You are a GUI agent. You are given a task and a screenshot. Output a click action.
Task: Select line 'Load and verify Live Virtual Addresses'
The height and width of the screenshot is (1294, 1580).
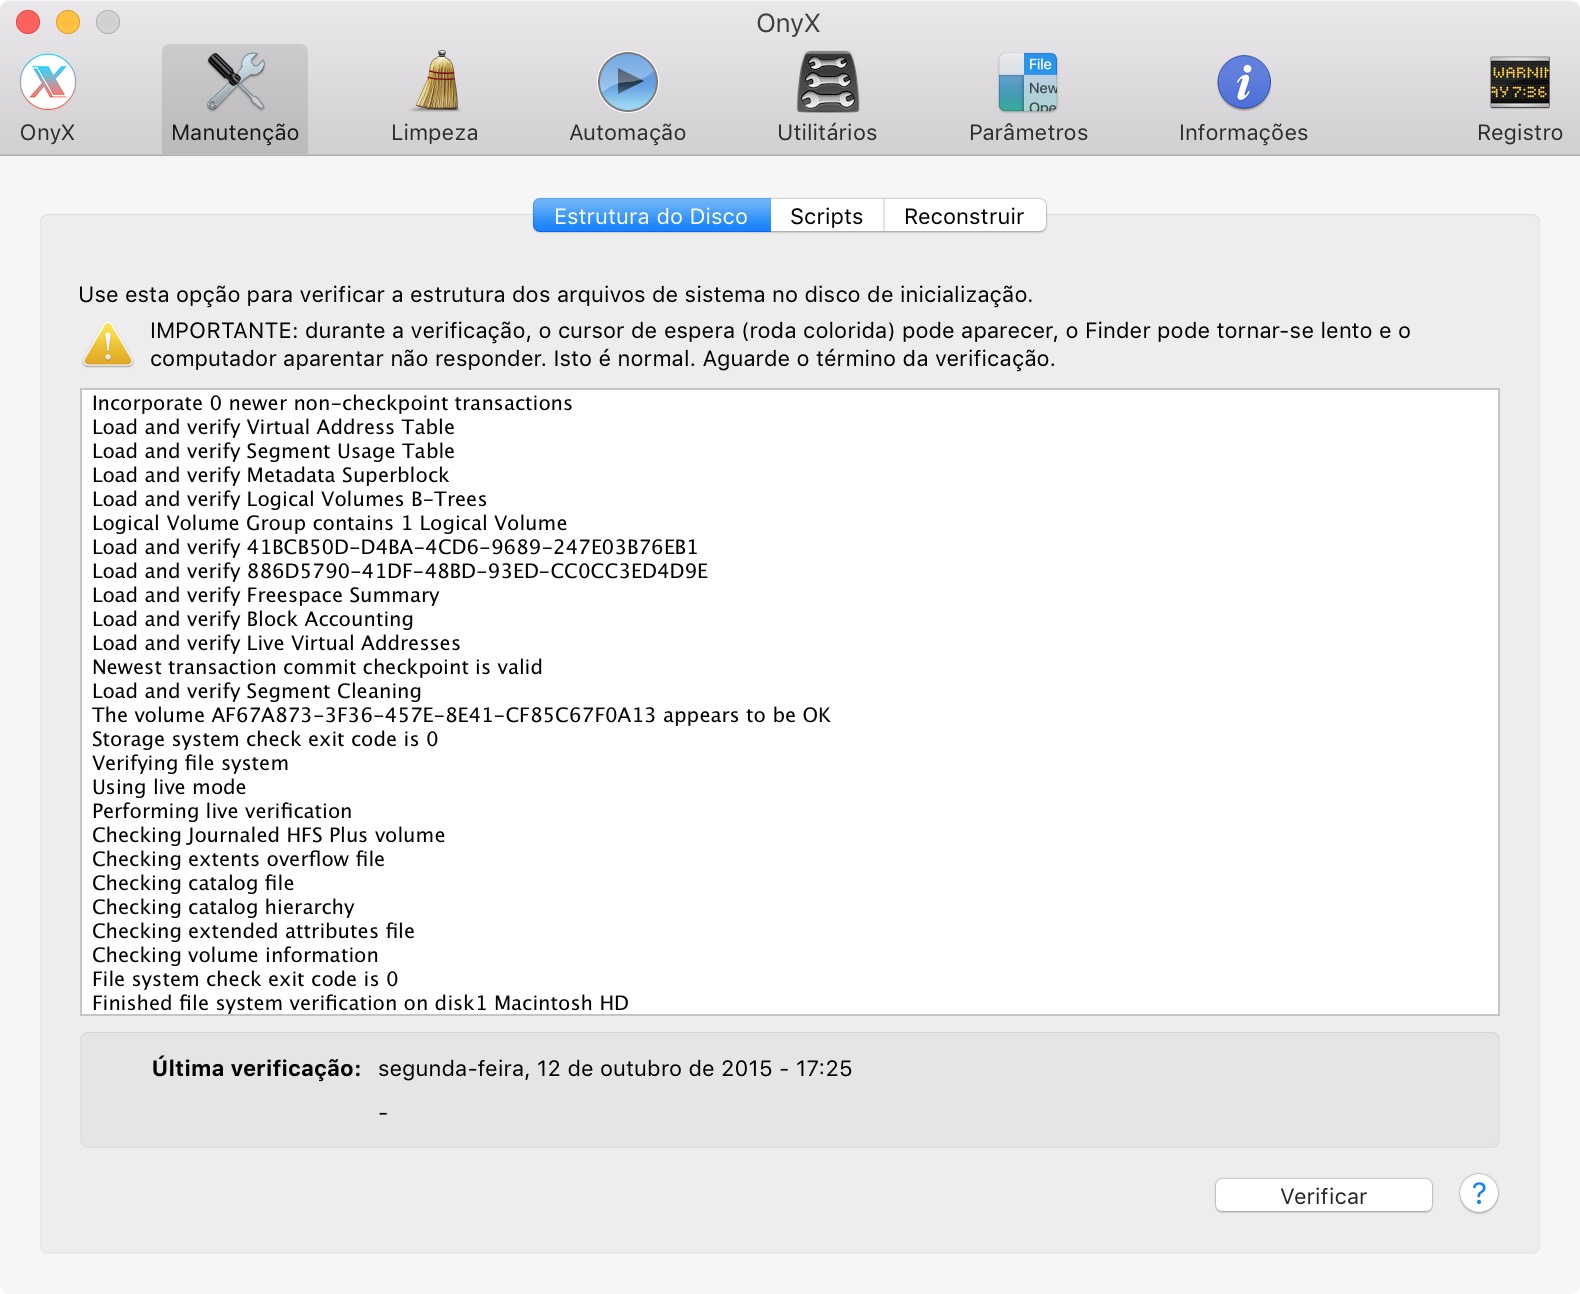pyautogui.click(x=276, y=643)
